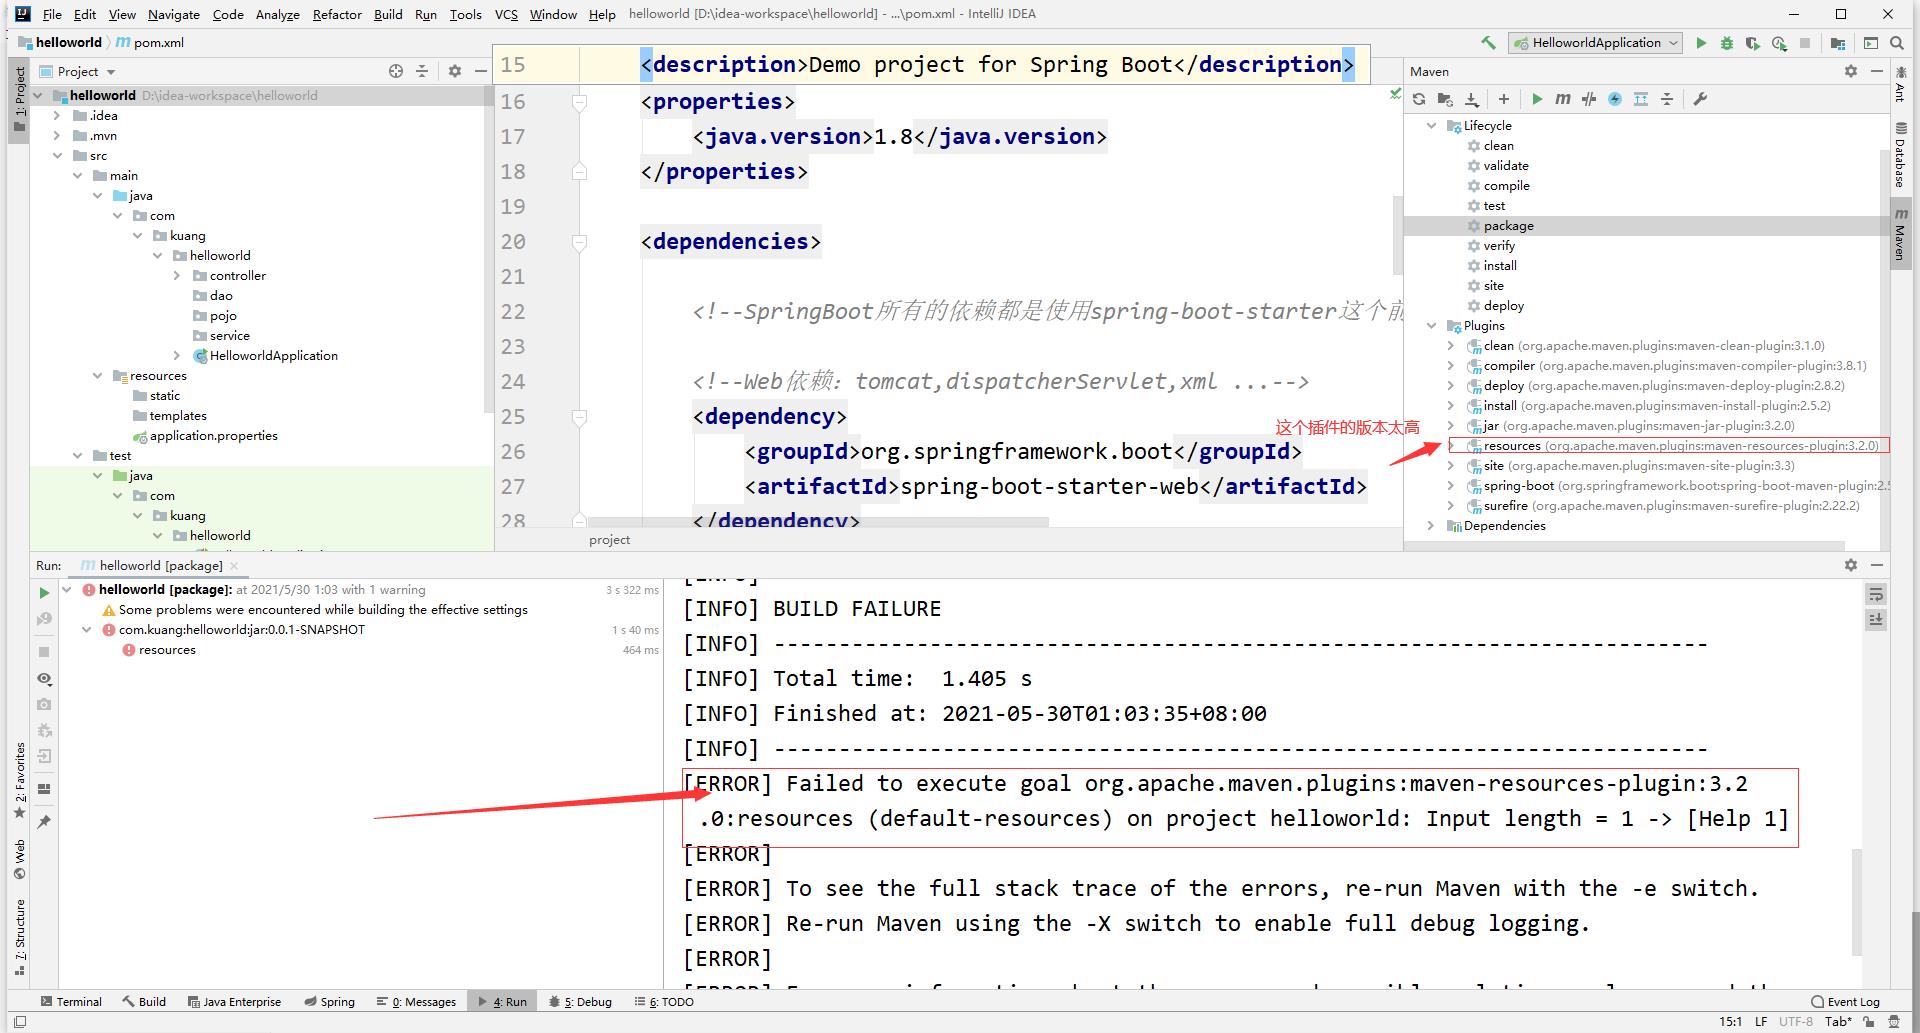The height and width of the screenshot is (1033, 1920).
Task: Switch to the Terminal tool tab
Action: 70,1001
